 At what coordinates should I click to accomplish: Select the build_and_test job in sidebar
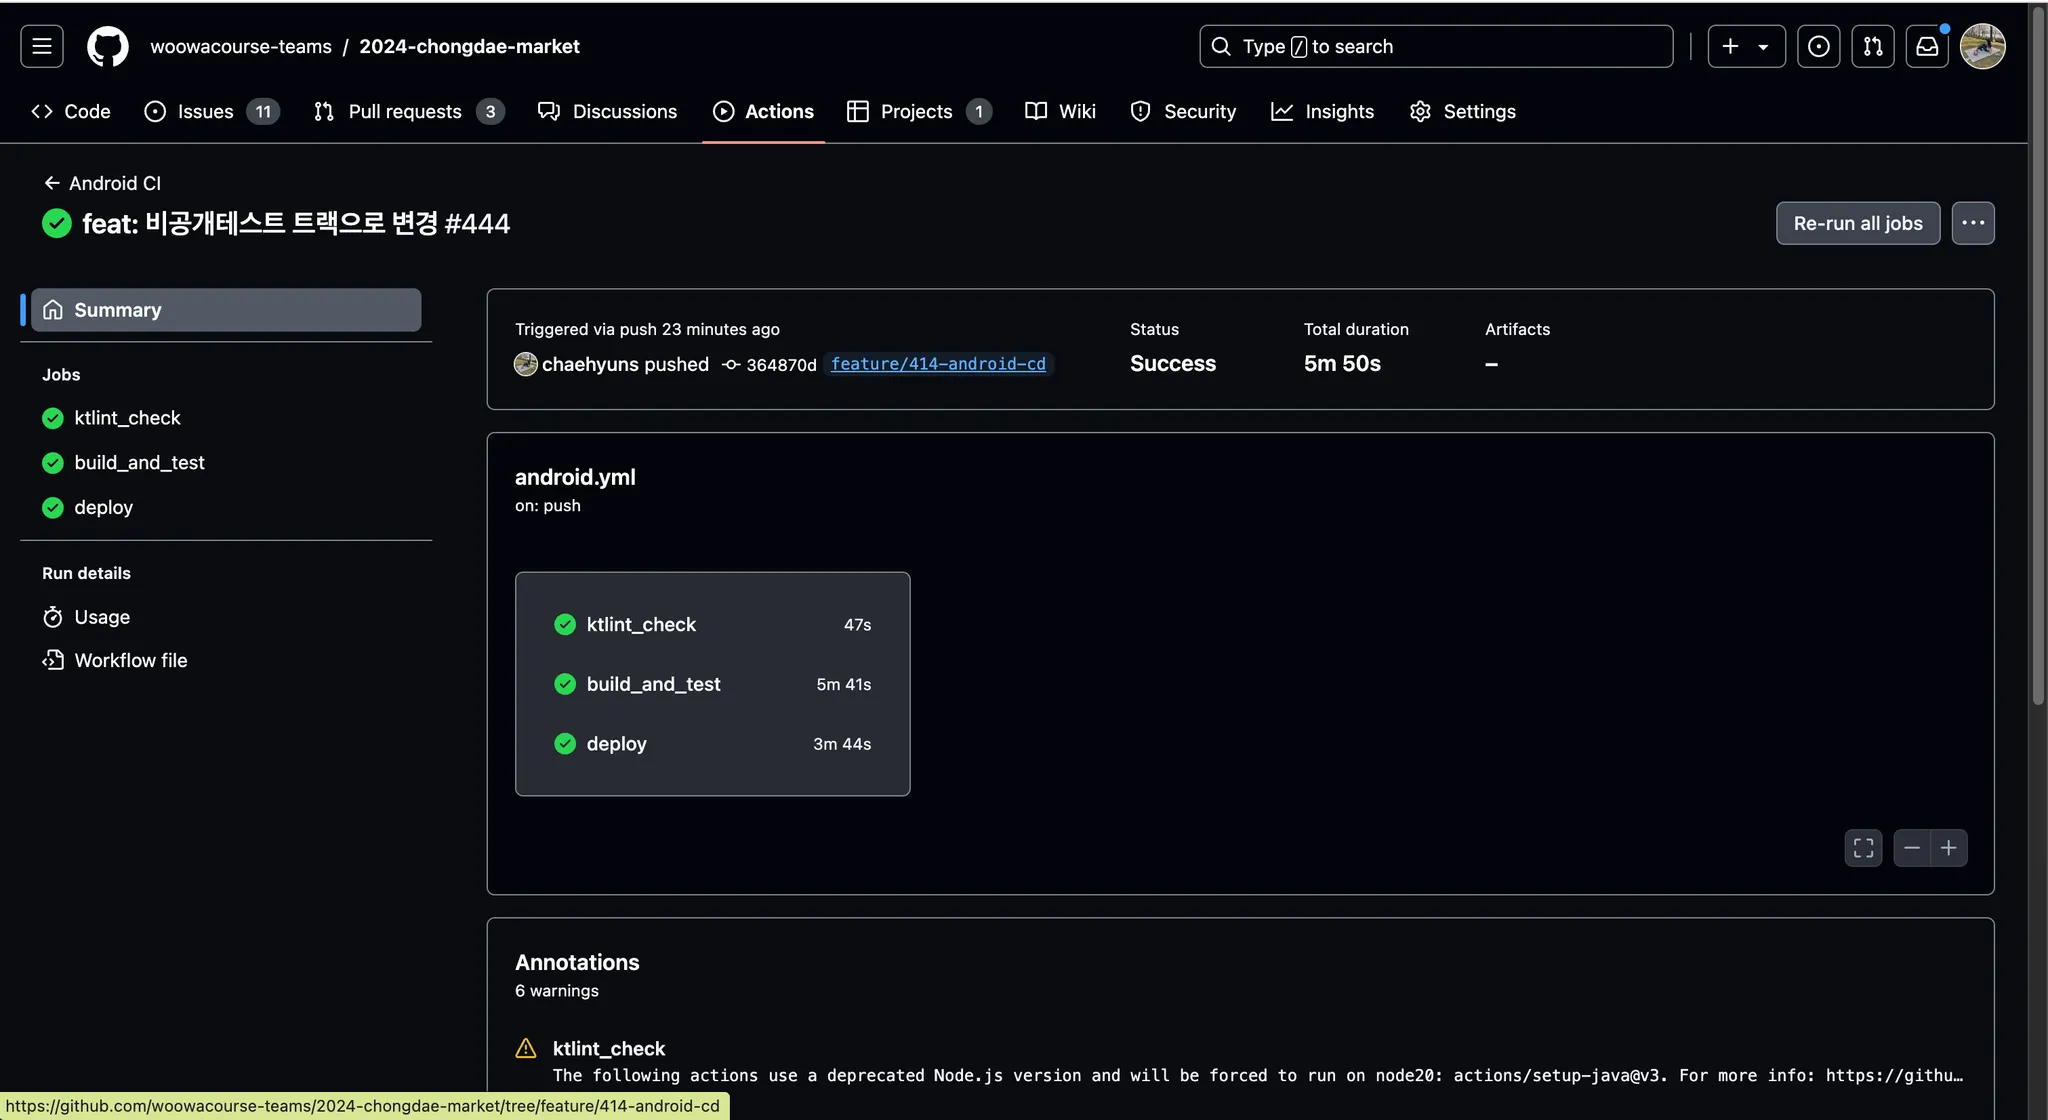(x=139, y=462)
